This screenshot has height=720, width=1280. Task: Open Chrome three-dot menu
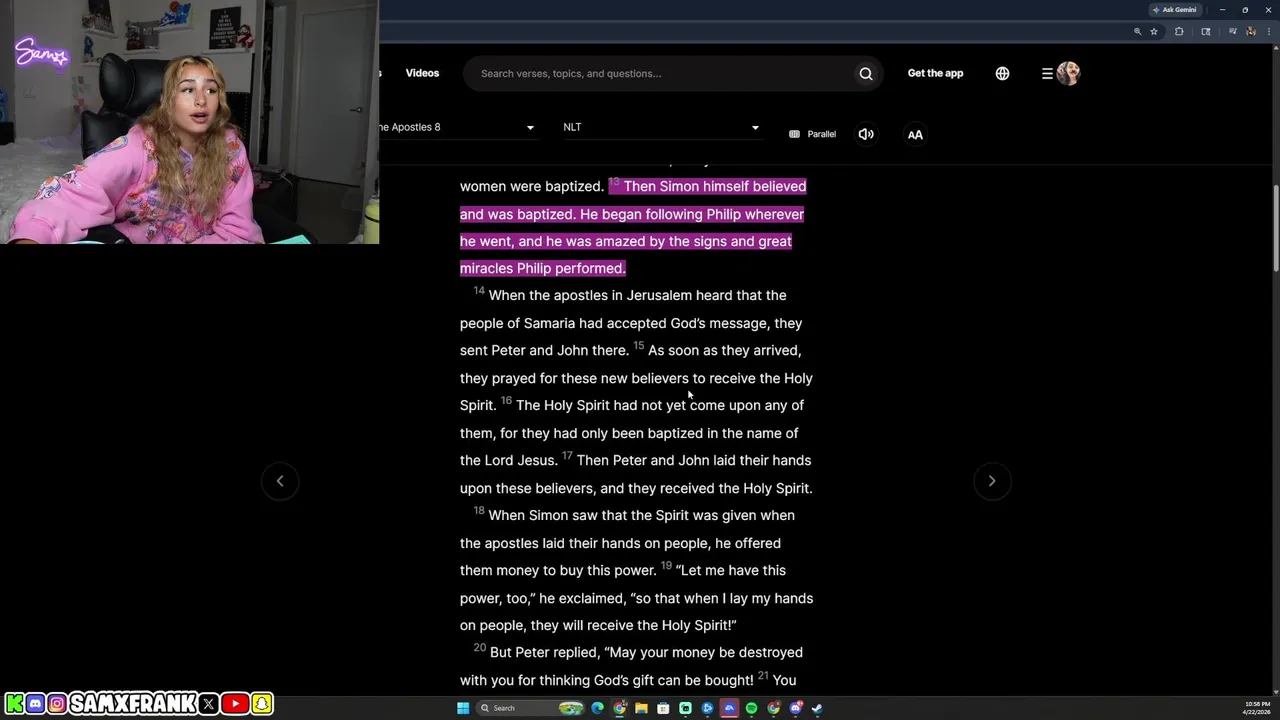click(1269, 32)
